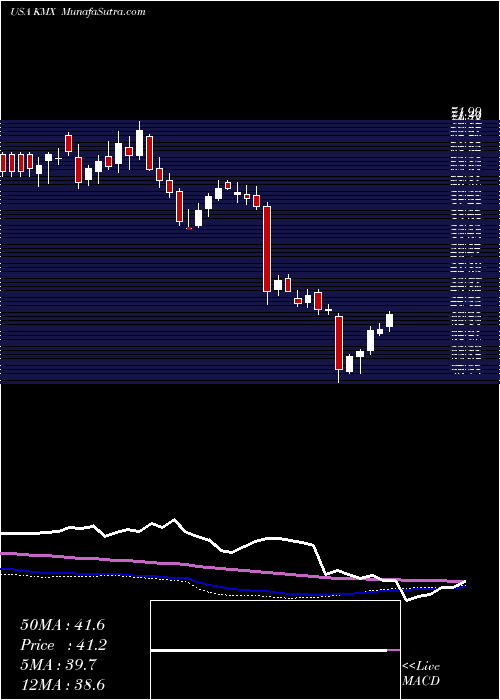The image size is (500, 700).
Task: Click the 'Price : 41.2' value
Action: (64, 645)
